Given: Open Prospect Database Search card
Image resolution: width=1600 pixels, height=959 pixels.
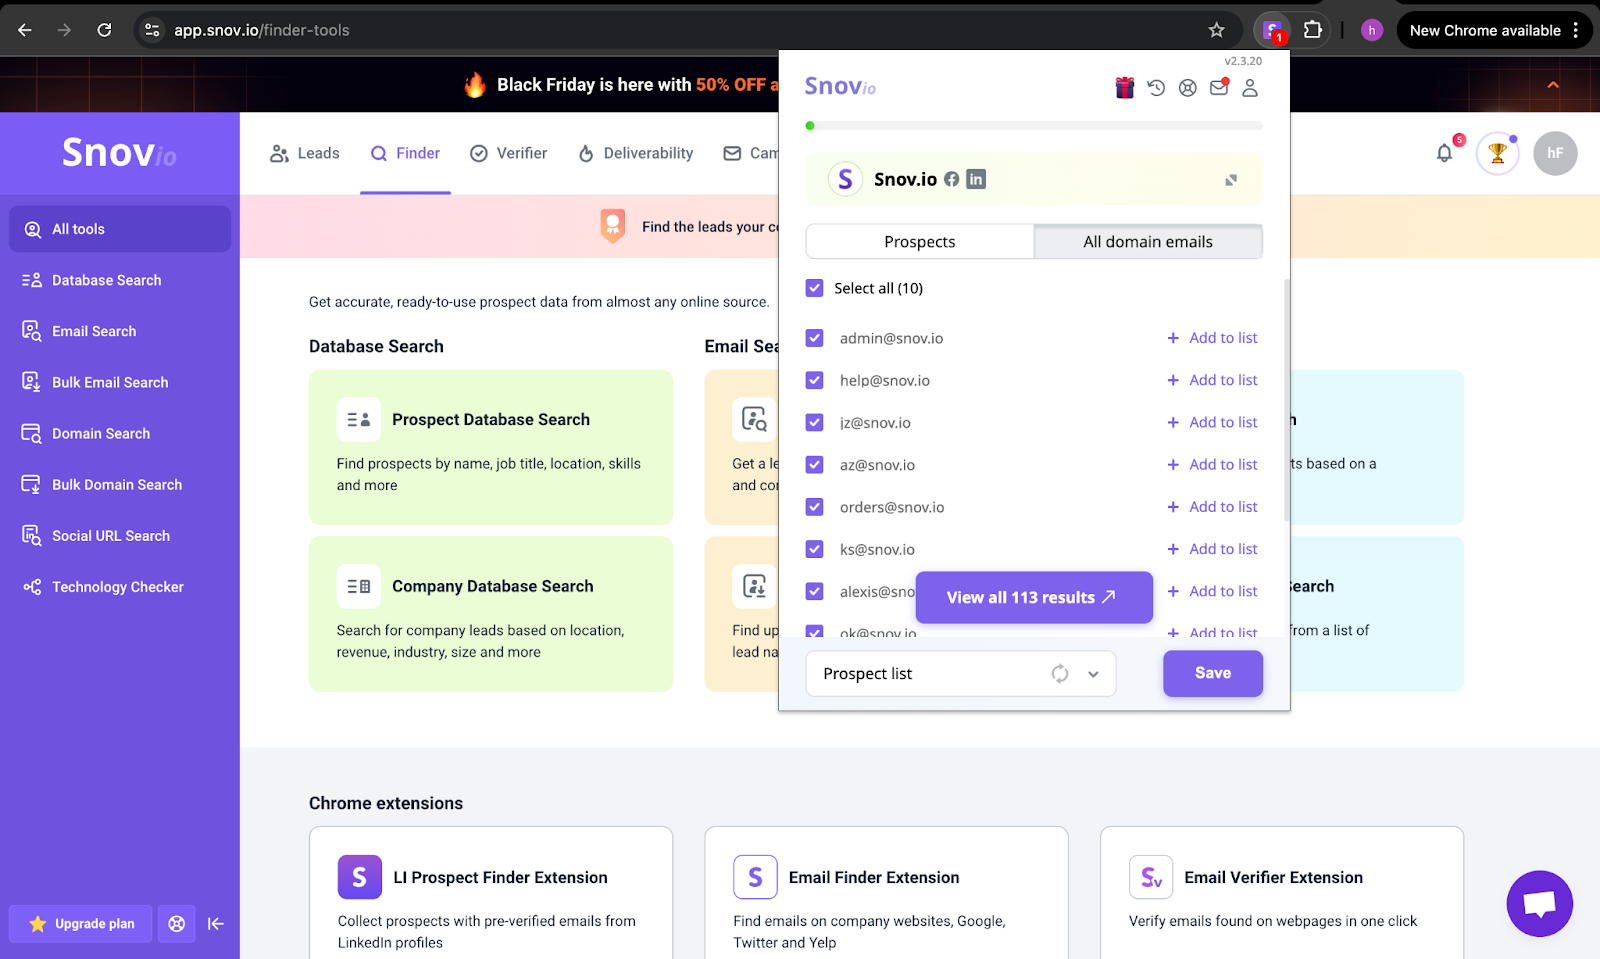Looking at the screenshot, I should click(491, 447).
